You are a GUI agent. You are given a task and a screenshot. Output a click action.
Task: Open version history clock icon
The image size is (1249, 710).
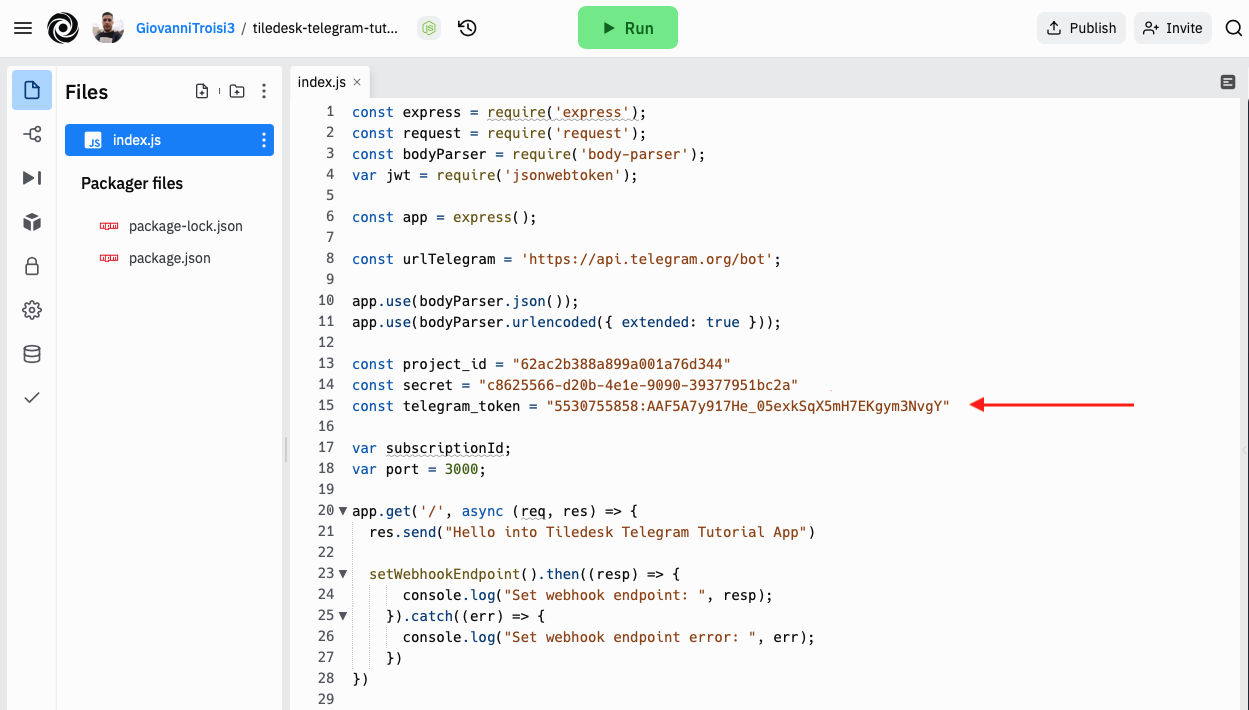(x=467, y=28)
